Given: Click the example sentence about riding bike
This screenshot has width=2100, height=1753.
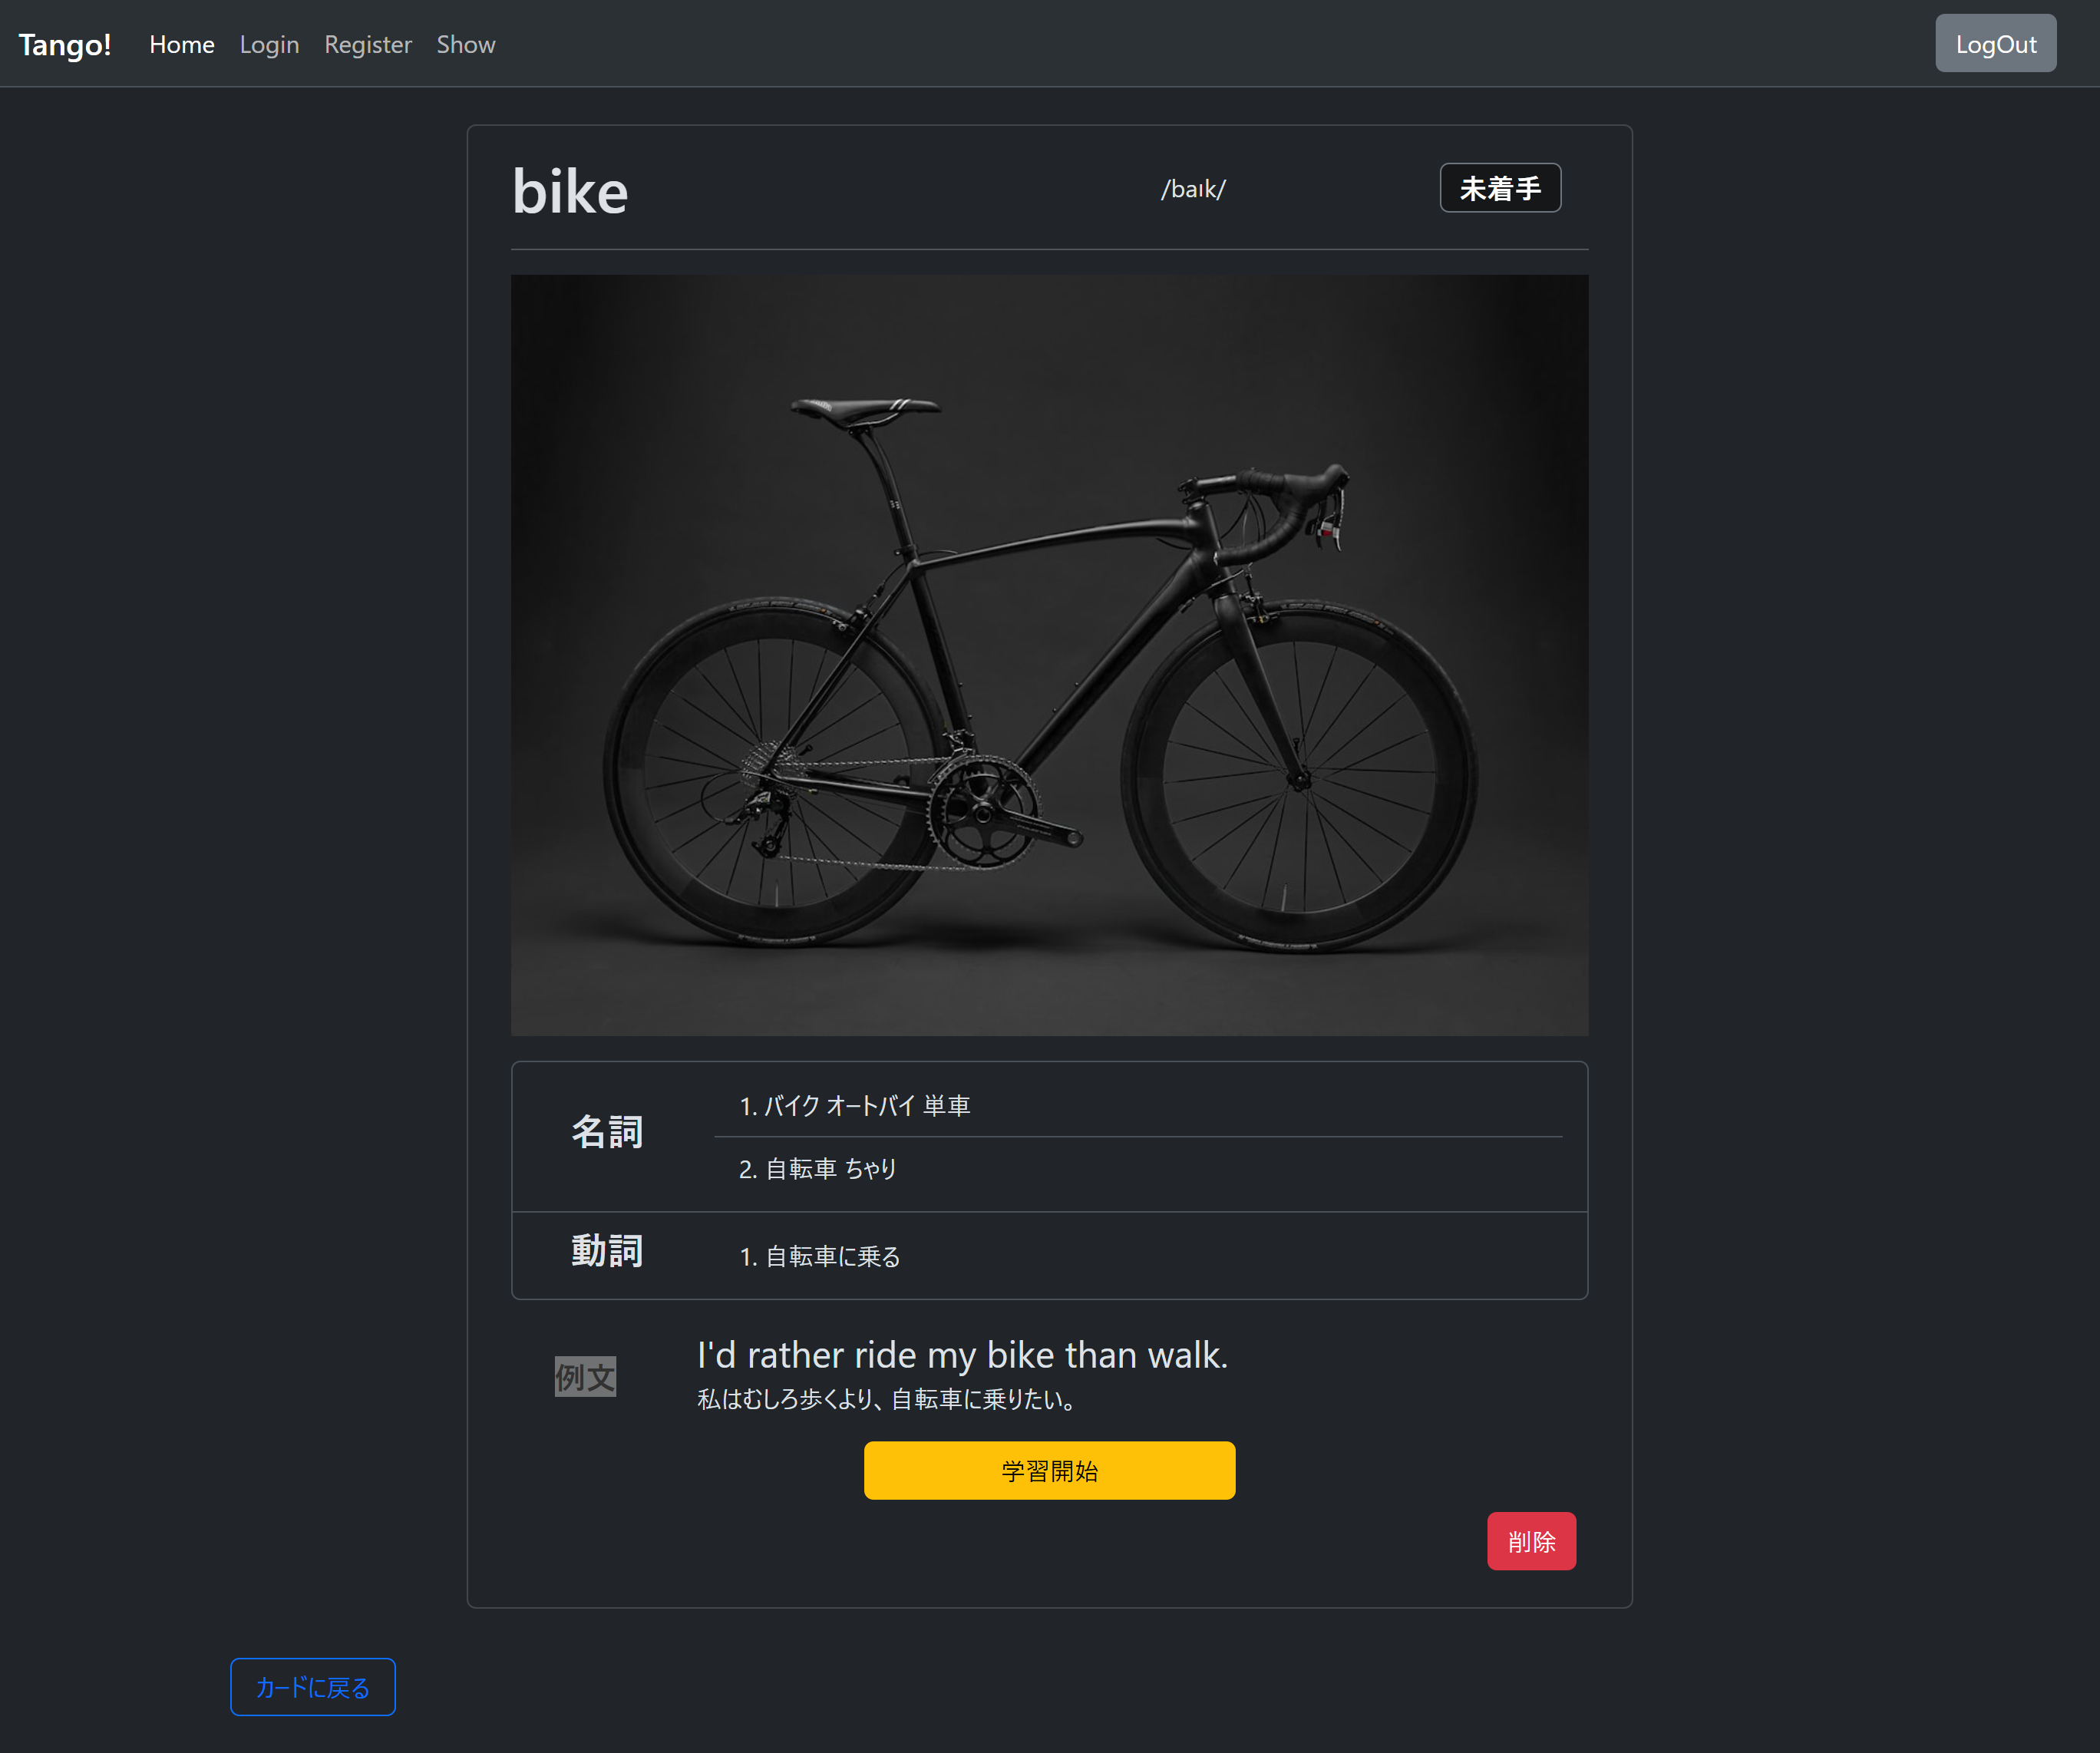Looking at the screenshot, I should click(962, 1355).
